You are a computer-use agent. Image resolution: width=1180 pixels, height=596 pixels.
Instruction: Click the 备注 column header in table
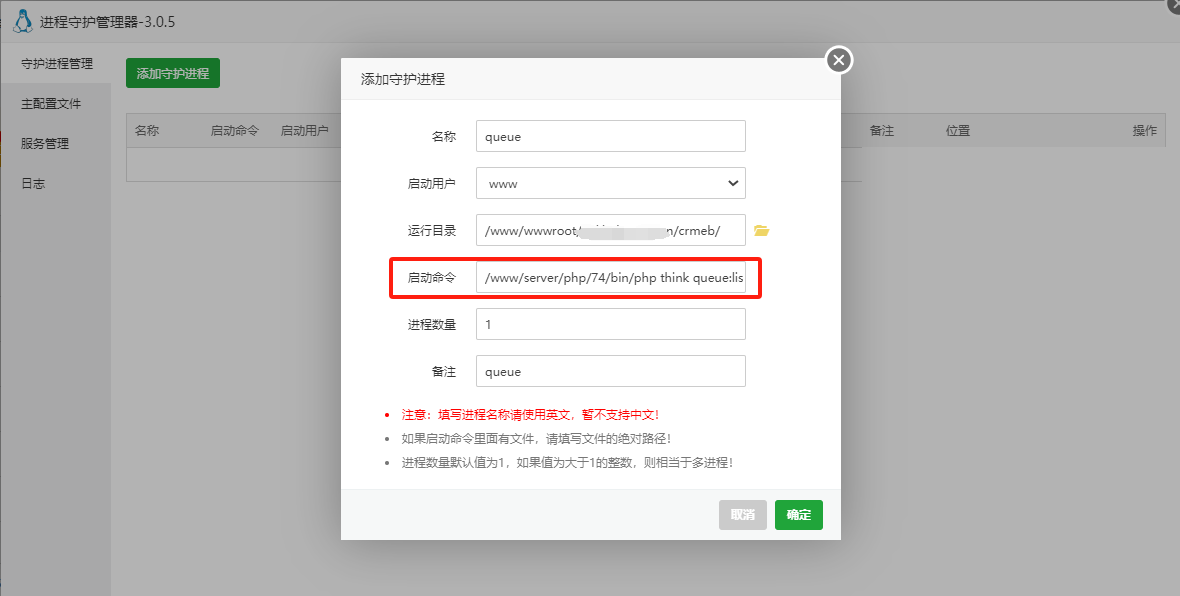[881, 131]
